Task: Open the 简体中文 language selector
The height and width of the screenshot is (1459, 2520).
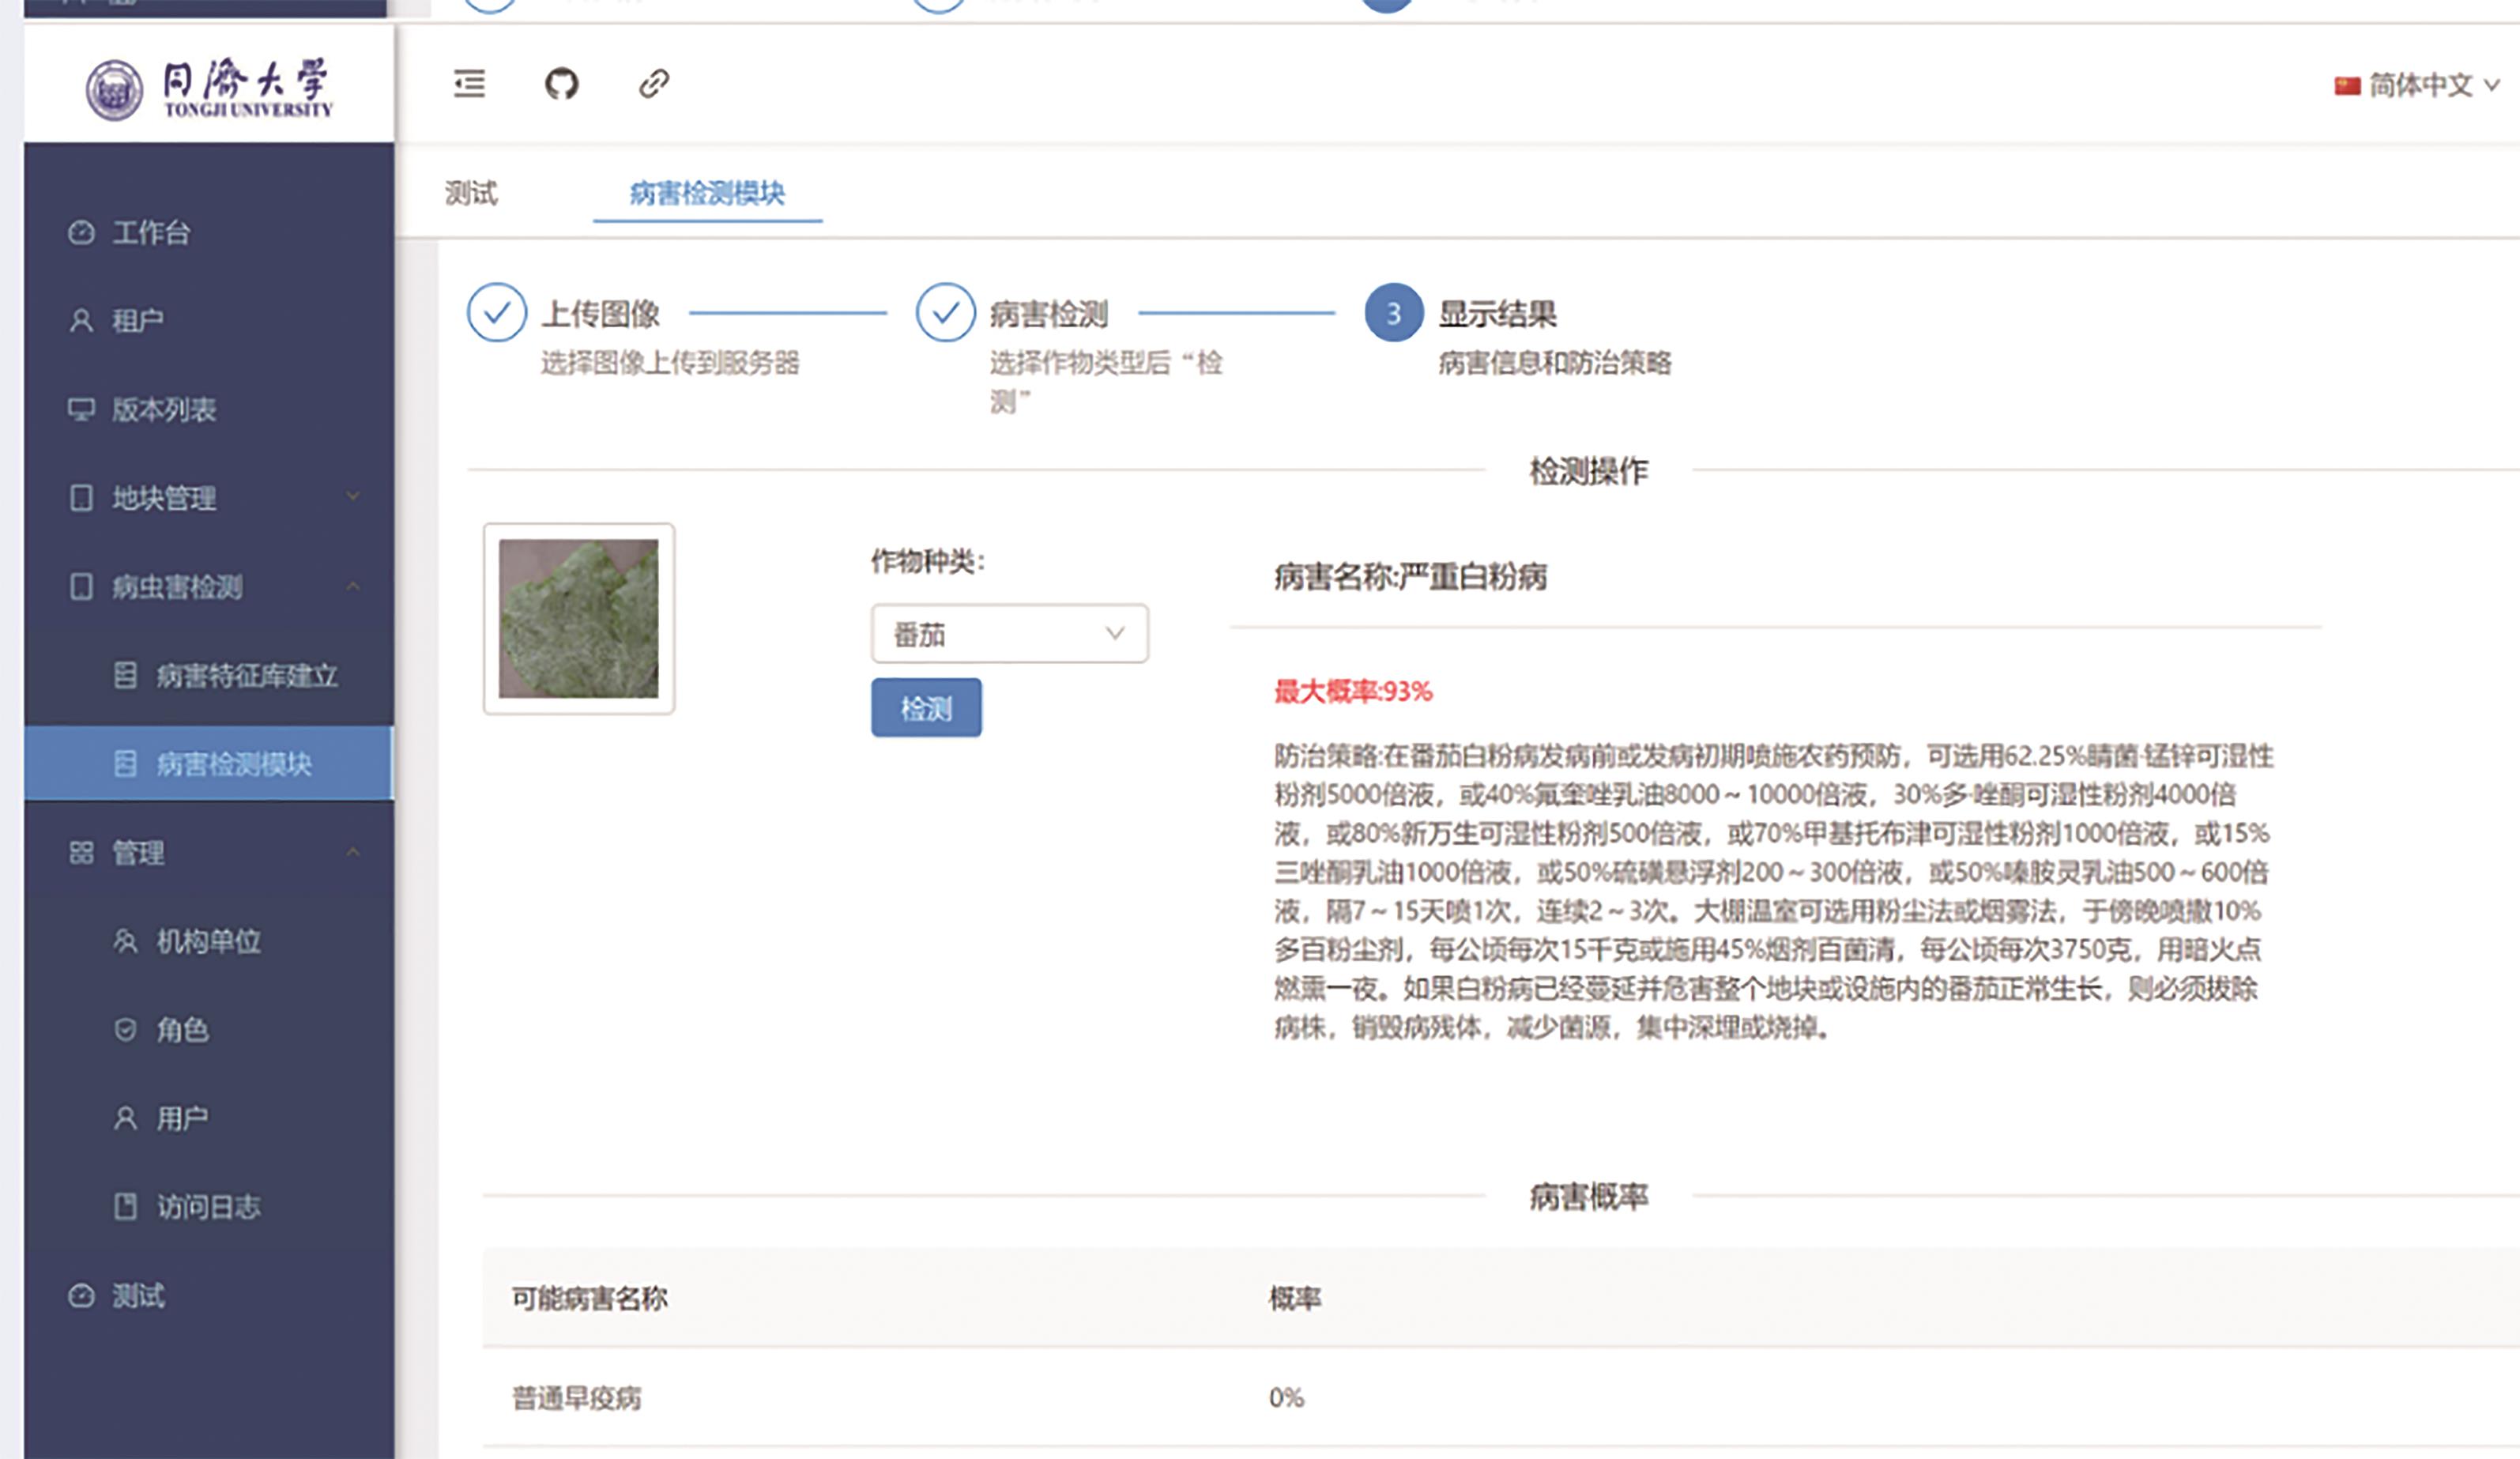Action: click(2418, 86)
